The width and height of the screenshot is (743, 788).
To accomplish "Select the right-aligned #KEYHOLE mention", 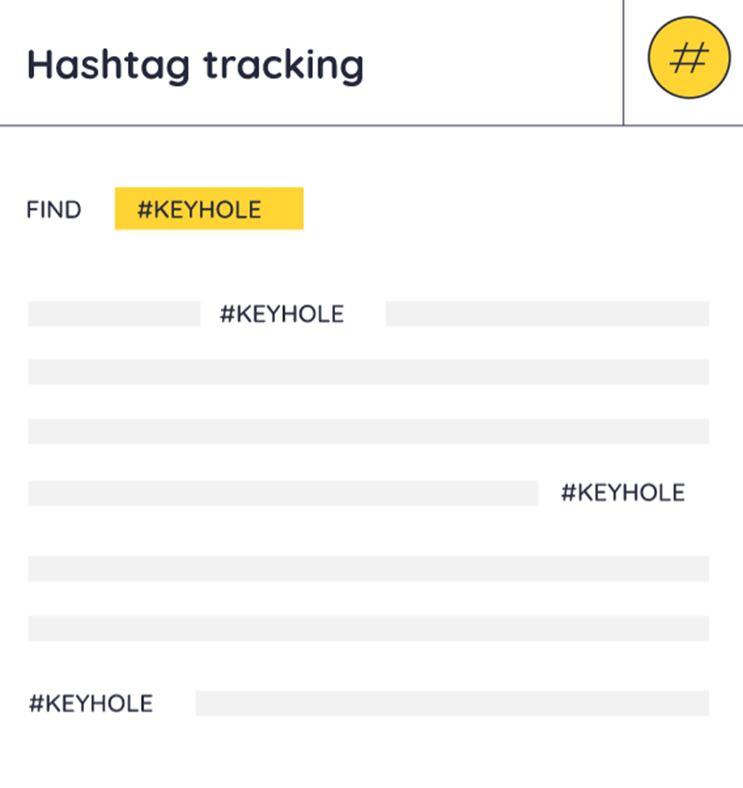I will [x=622, y=492].
